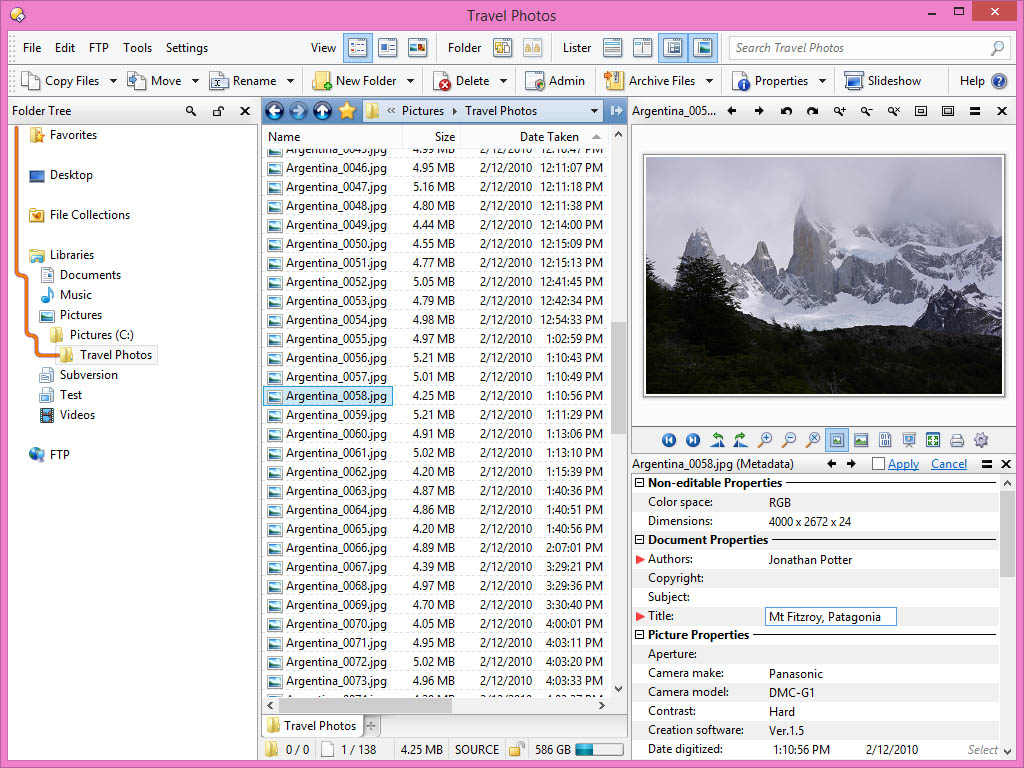Click the Apply link in metadata panel
Screen dimensions: 1024x768
tap(903, 464)
